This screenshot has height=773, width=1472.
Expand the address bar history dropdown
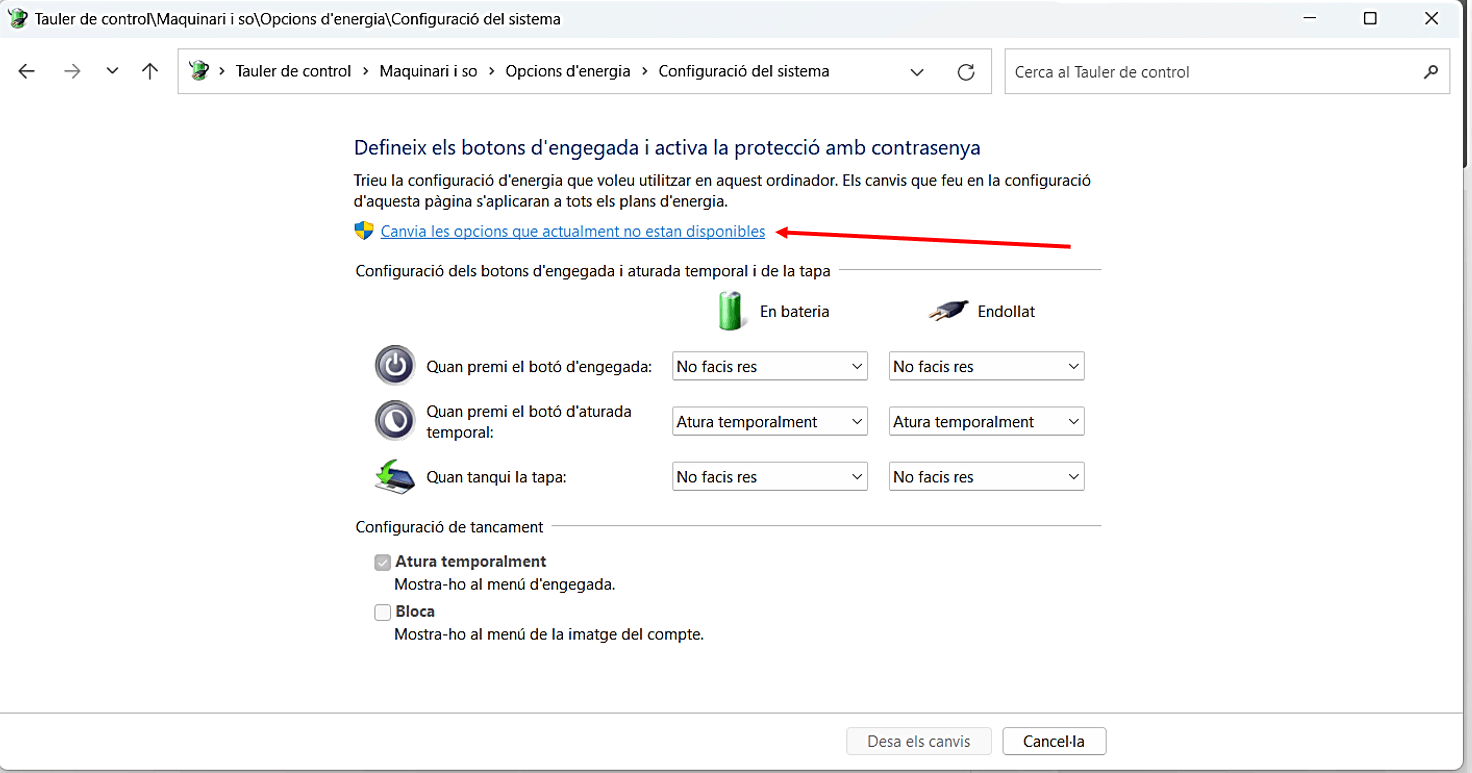pos(917,72)
